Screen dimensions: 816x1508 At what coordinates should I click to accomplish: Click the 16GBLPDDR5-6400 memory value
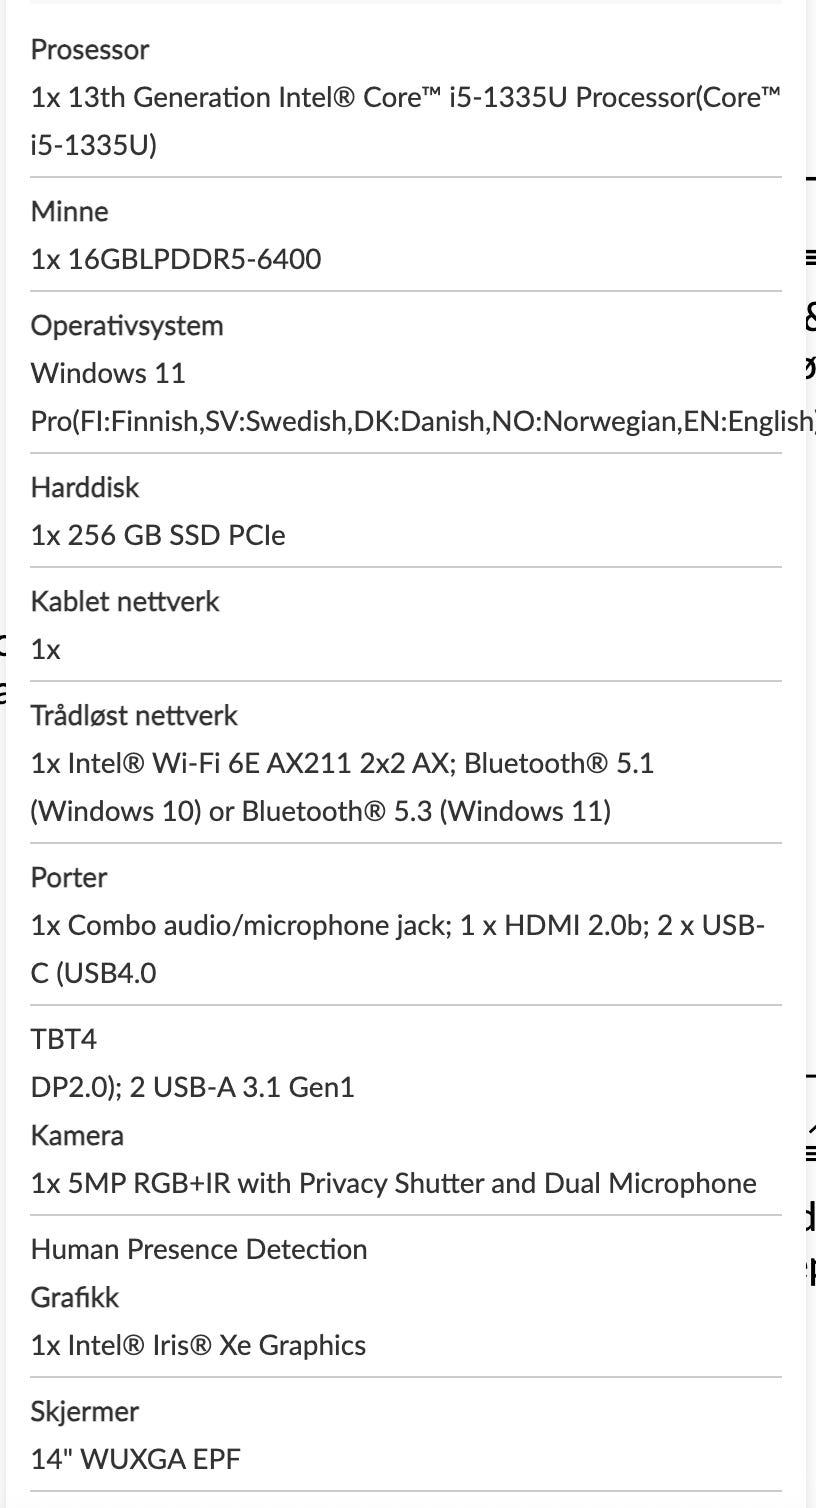176,260
